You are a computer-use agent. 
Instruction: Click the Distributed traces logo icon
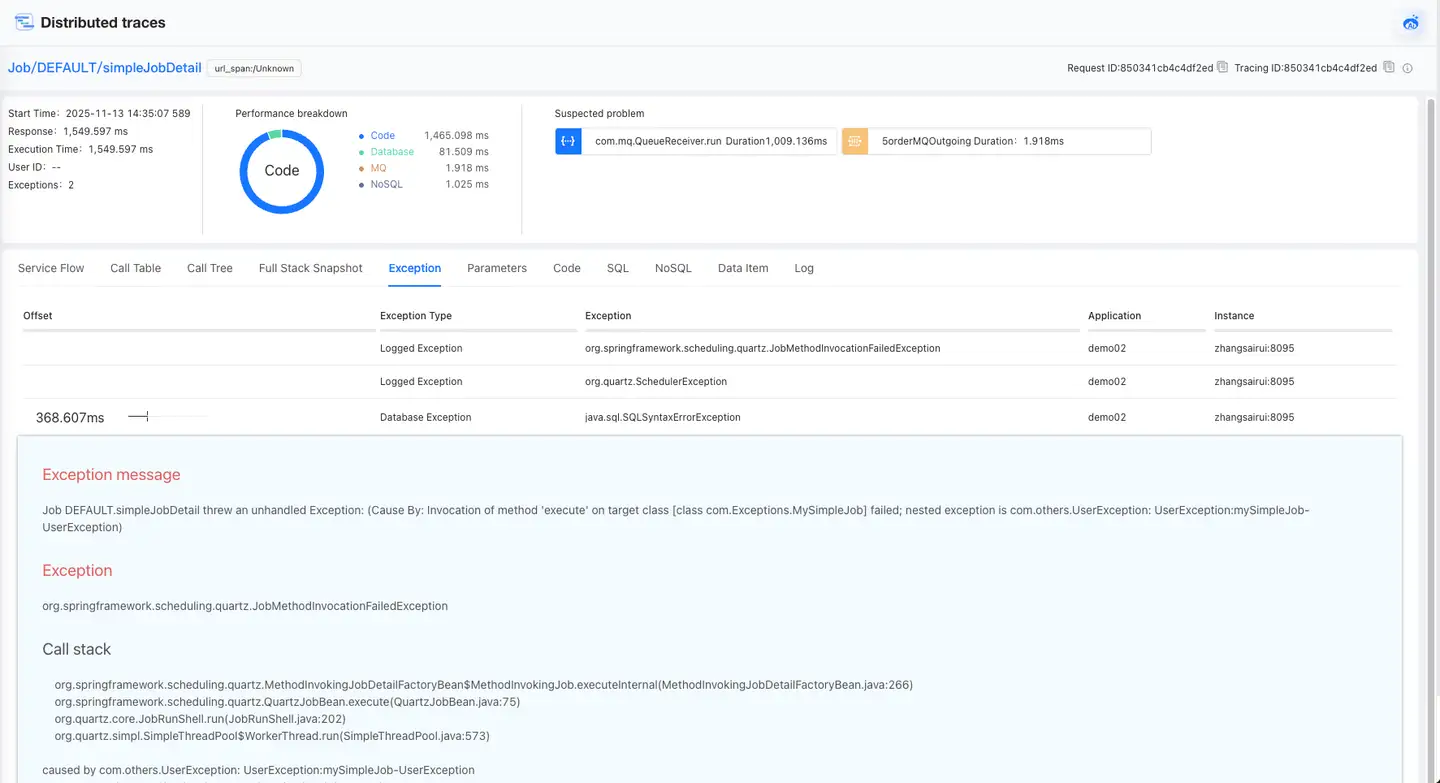click(24, 22)
